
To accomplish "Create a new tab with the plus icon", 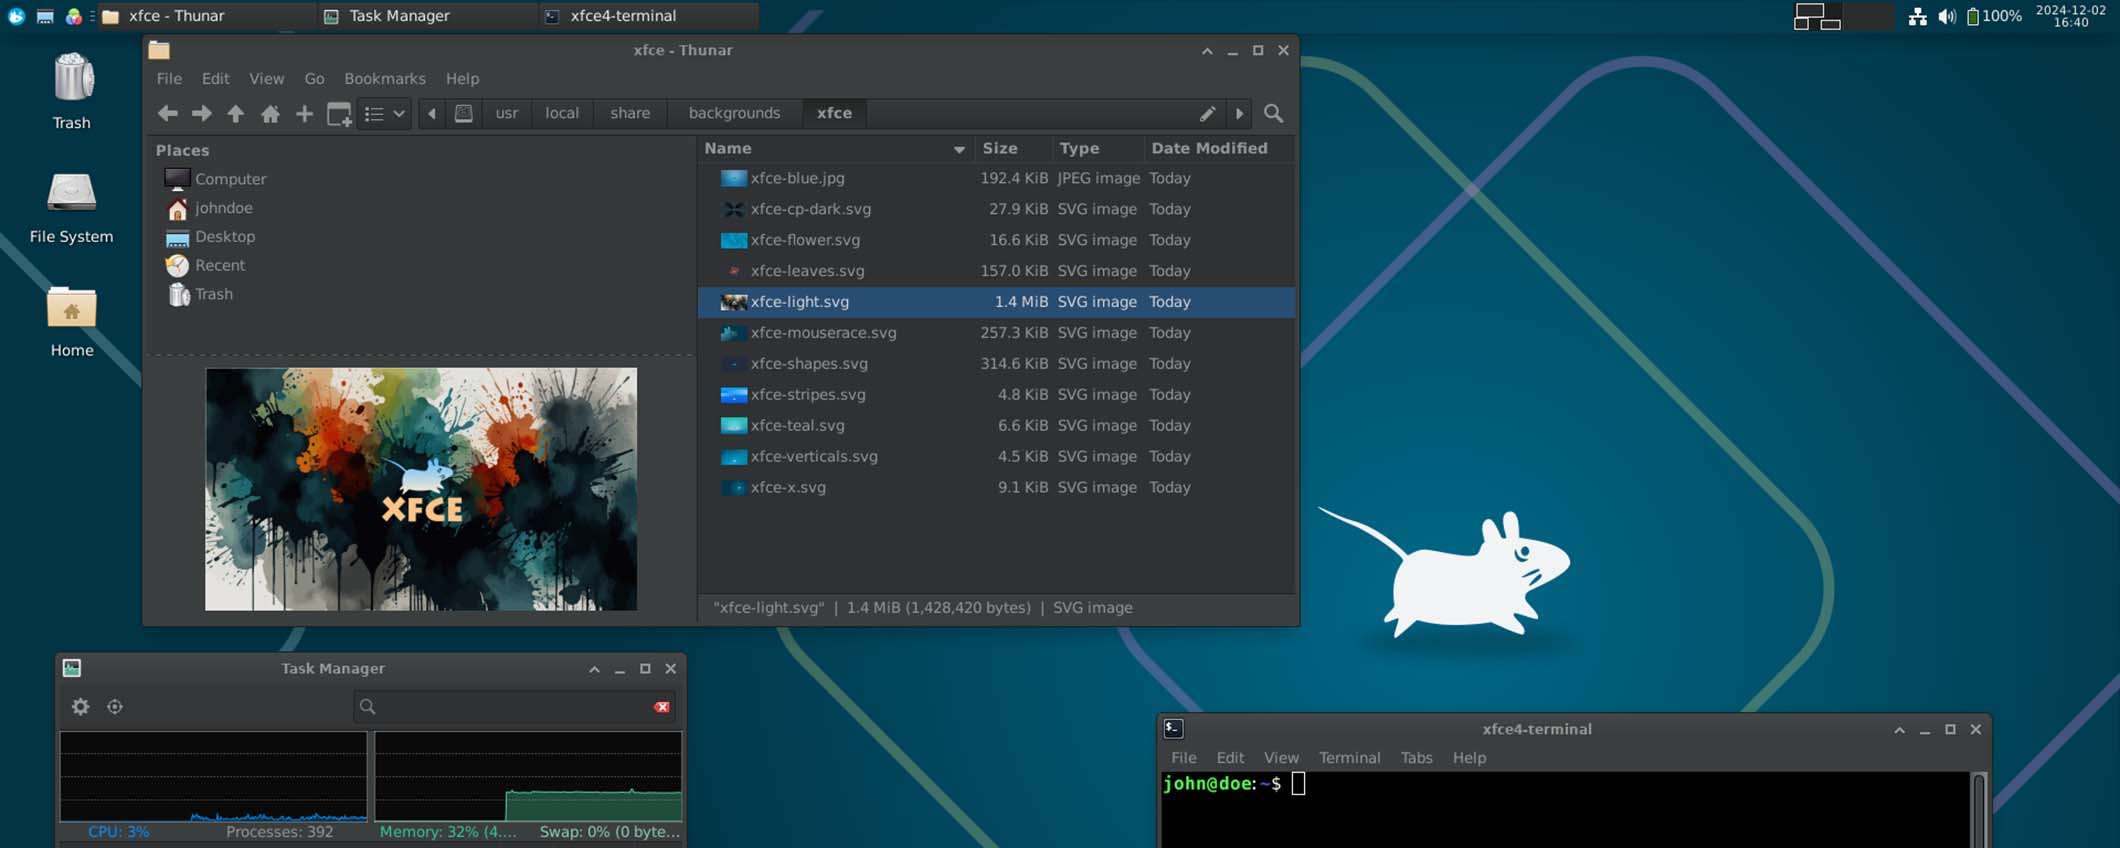I will [304, 114].
